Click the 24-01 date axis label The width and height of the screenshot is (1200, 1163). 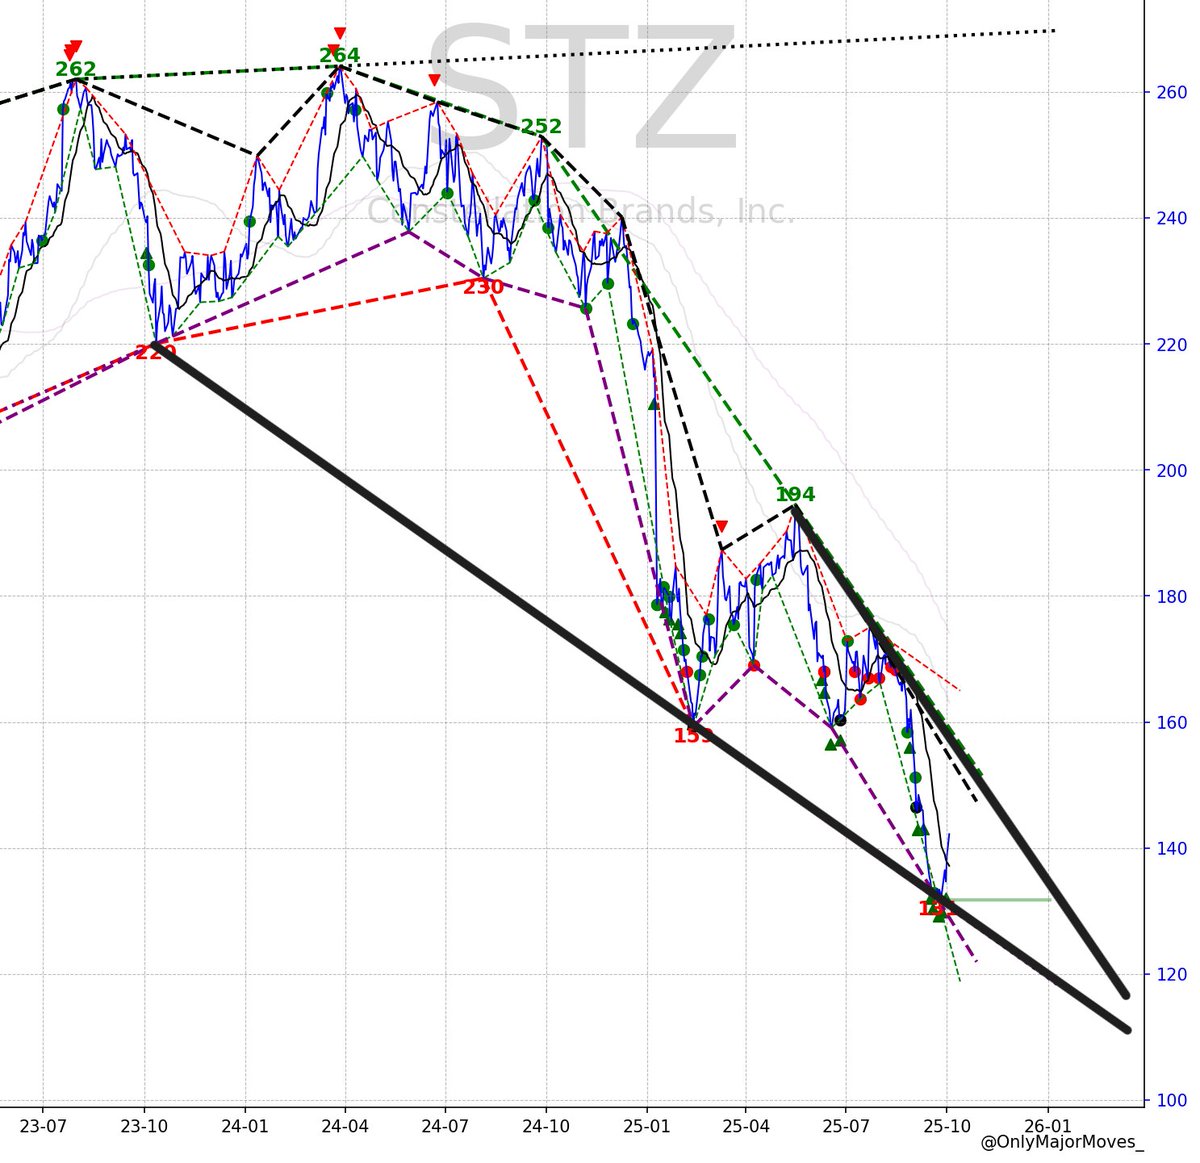click(245, 1125)
